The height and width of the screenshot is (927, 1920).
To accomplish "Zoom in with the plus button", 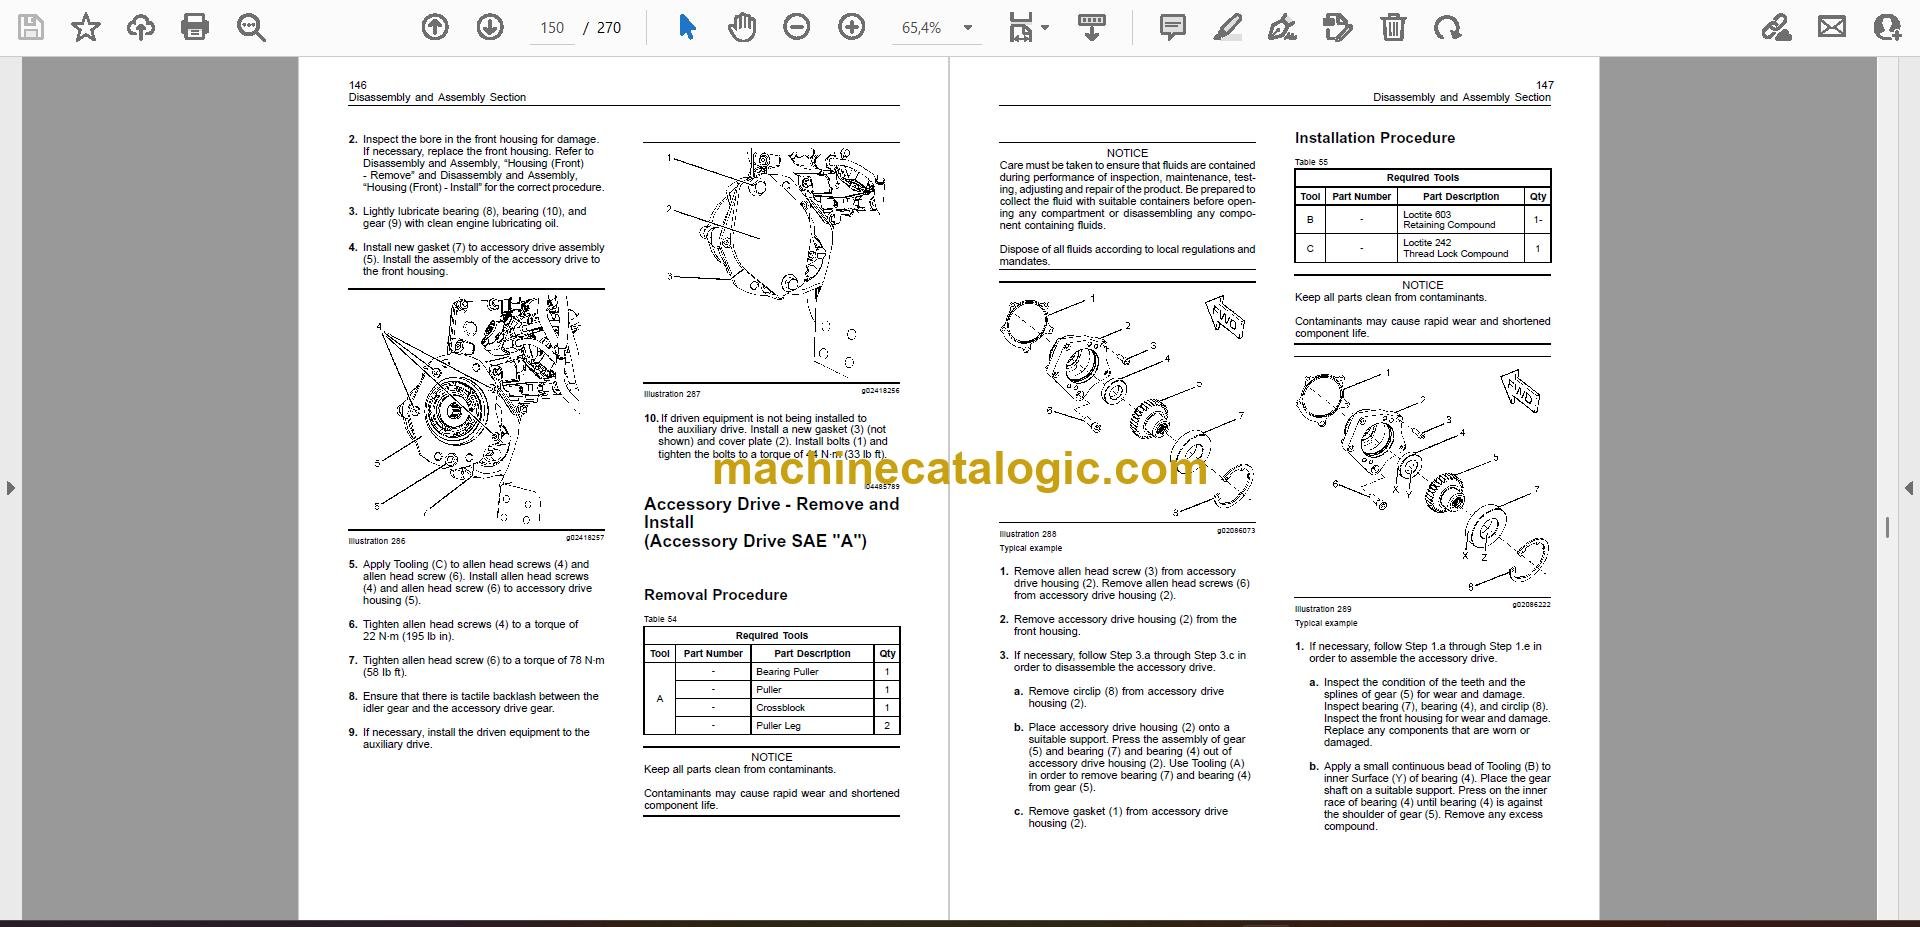I will pyautogui.click(x=852, y=27).
